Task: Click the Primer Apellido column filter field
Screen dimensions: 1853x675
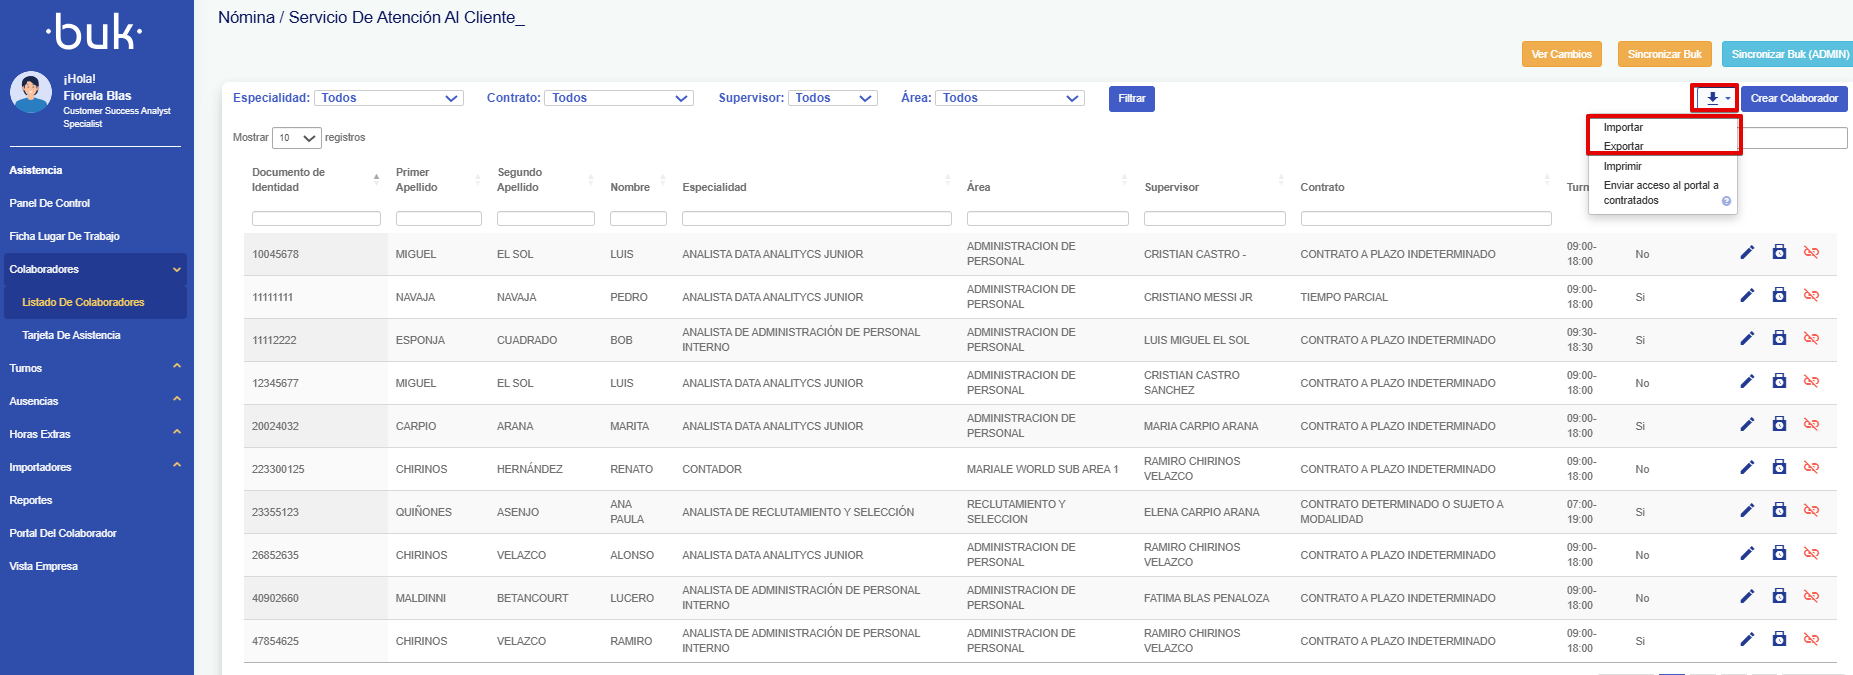Action: [x=438, y=218]
